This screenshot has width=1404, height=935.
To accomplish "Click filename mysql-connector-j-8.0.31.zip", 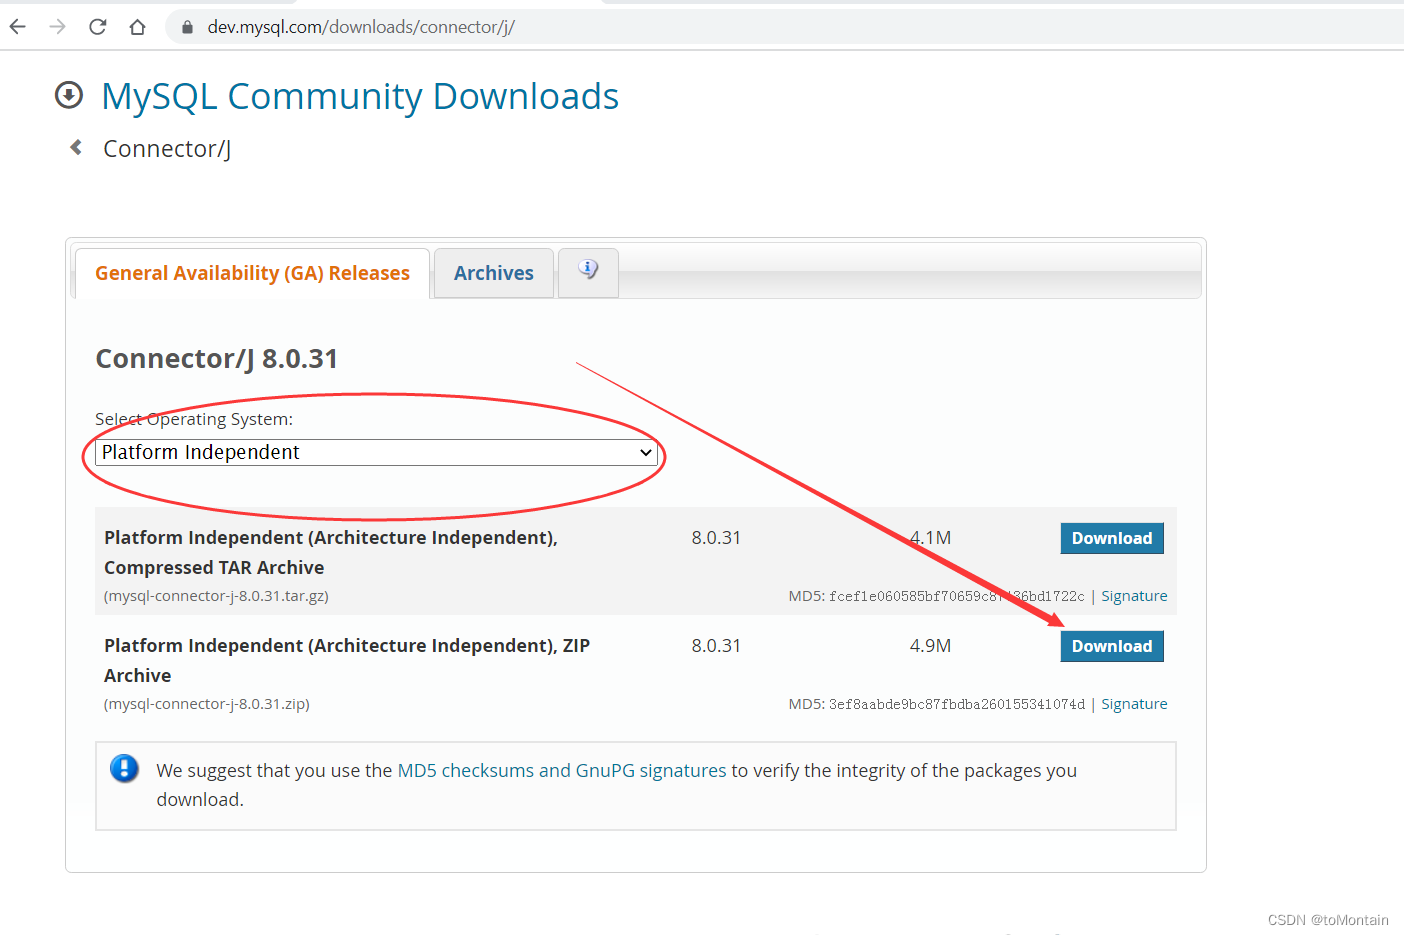I will tap(207, 704).
